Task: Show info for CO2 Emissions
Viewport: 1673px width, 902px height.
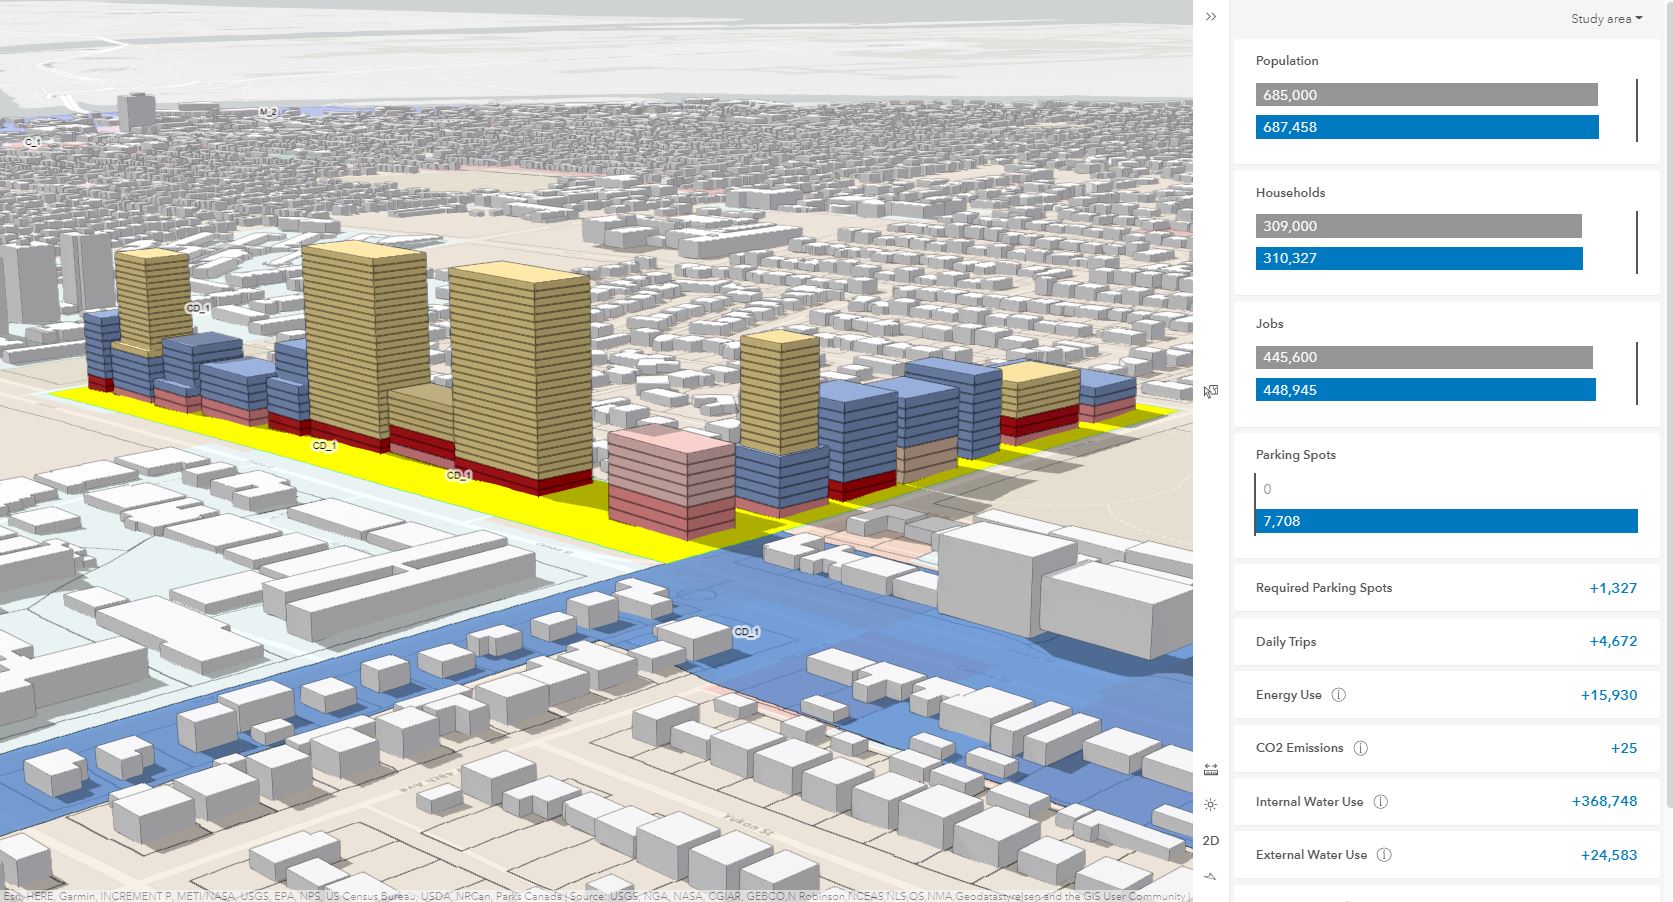Action: coord(1360,748)
